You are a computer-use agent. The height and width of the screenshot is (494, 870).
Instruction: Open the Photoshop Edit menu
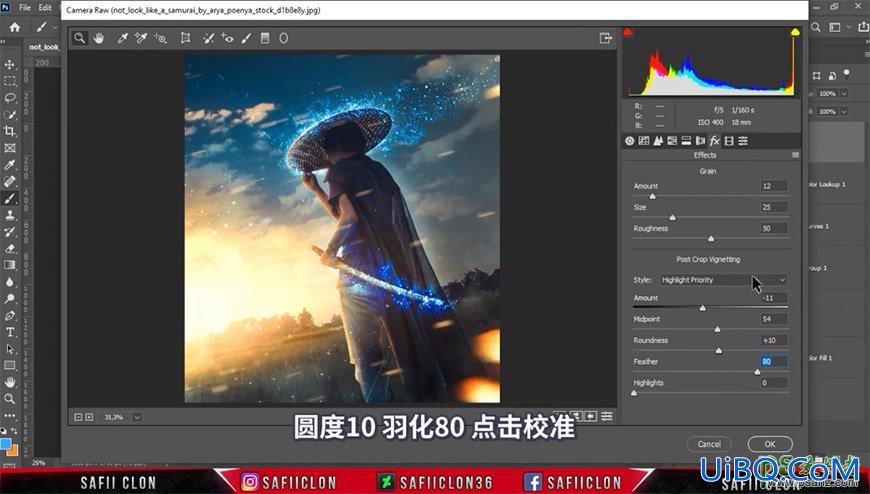(x=45, y=8)
